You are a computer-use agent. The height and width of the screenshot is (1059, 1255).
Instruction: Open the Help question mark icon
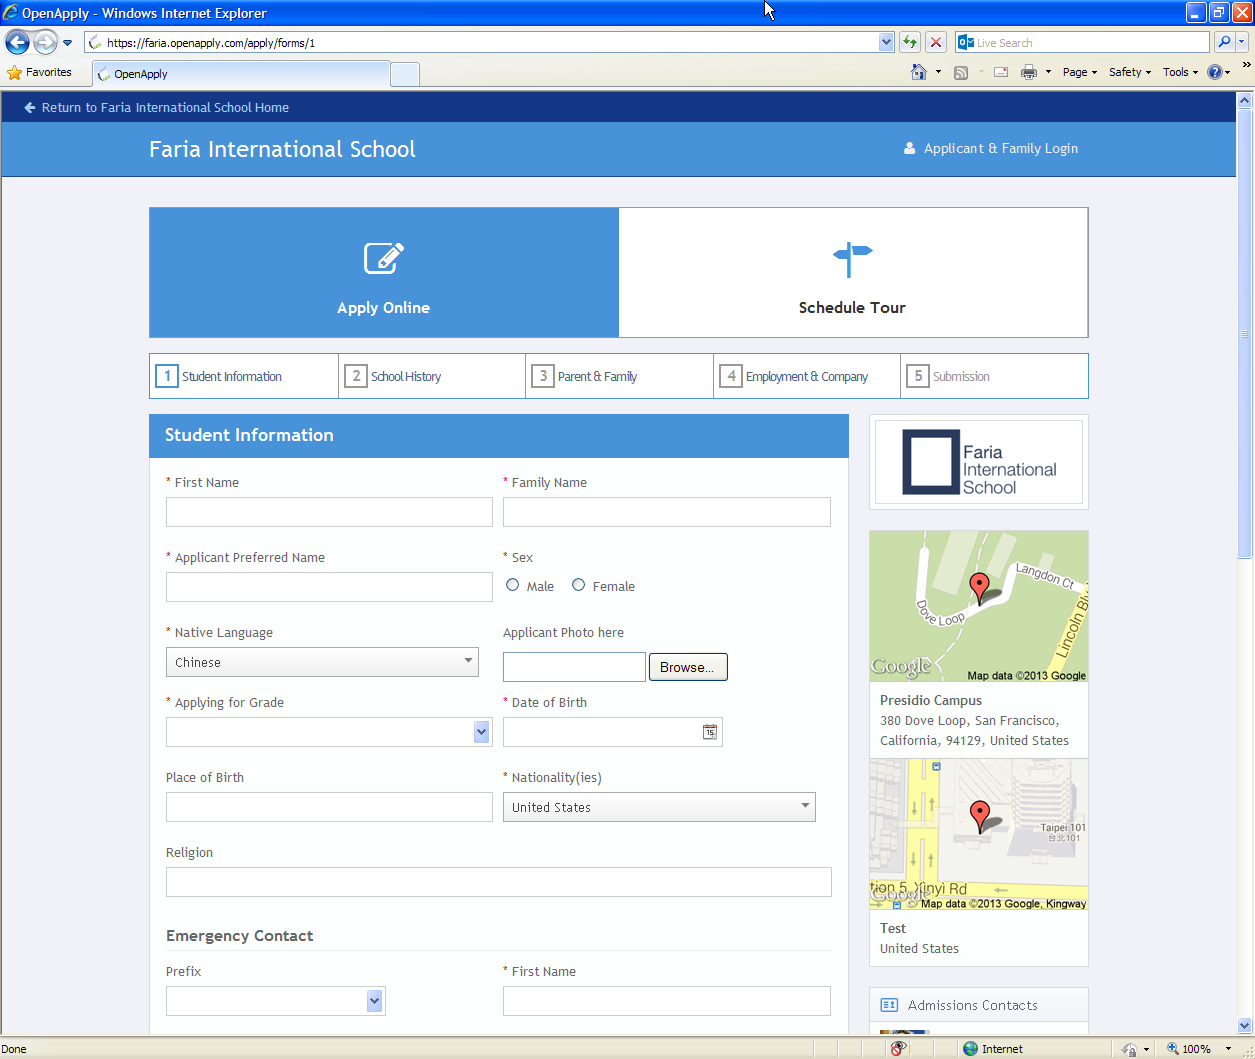(x=1214, y=72)
